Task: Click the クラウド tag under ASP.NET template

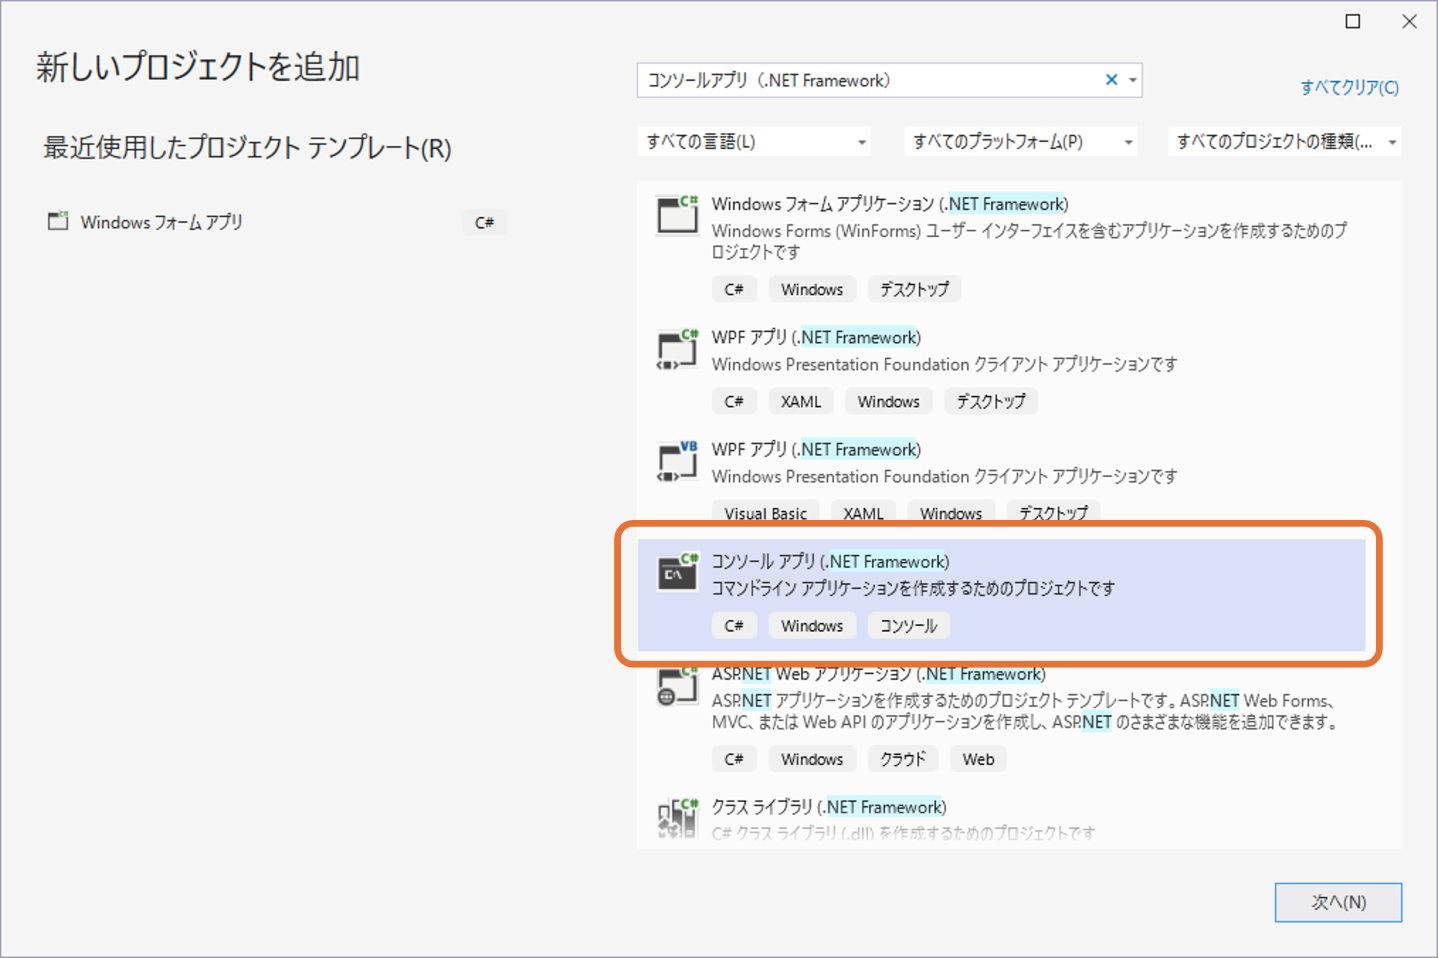Action: tap(903, 759)
